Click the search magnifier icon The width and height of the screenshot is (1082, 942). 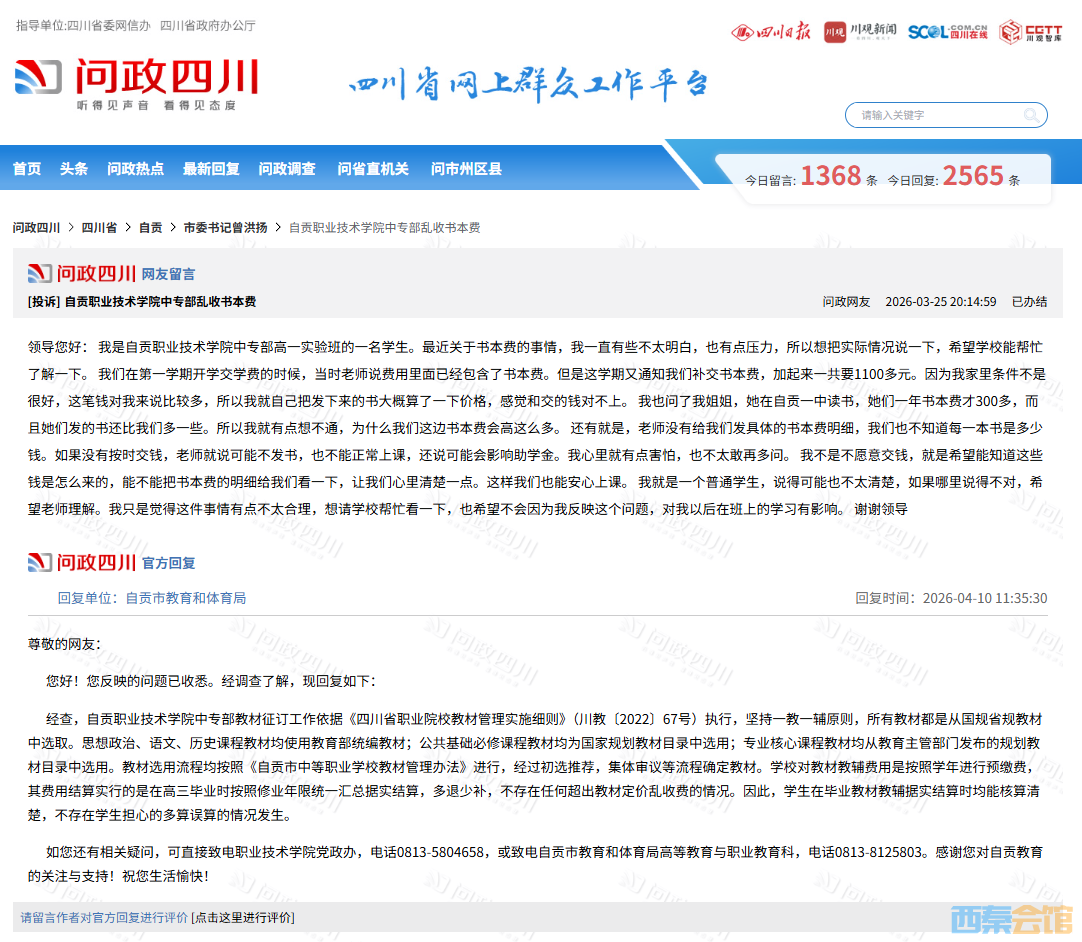click(x=1031, y=115)
